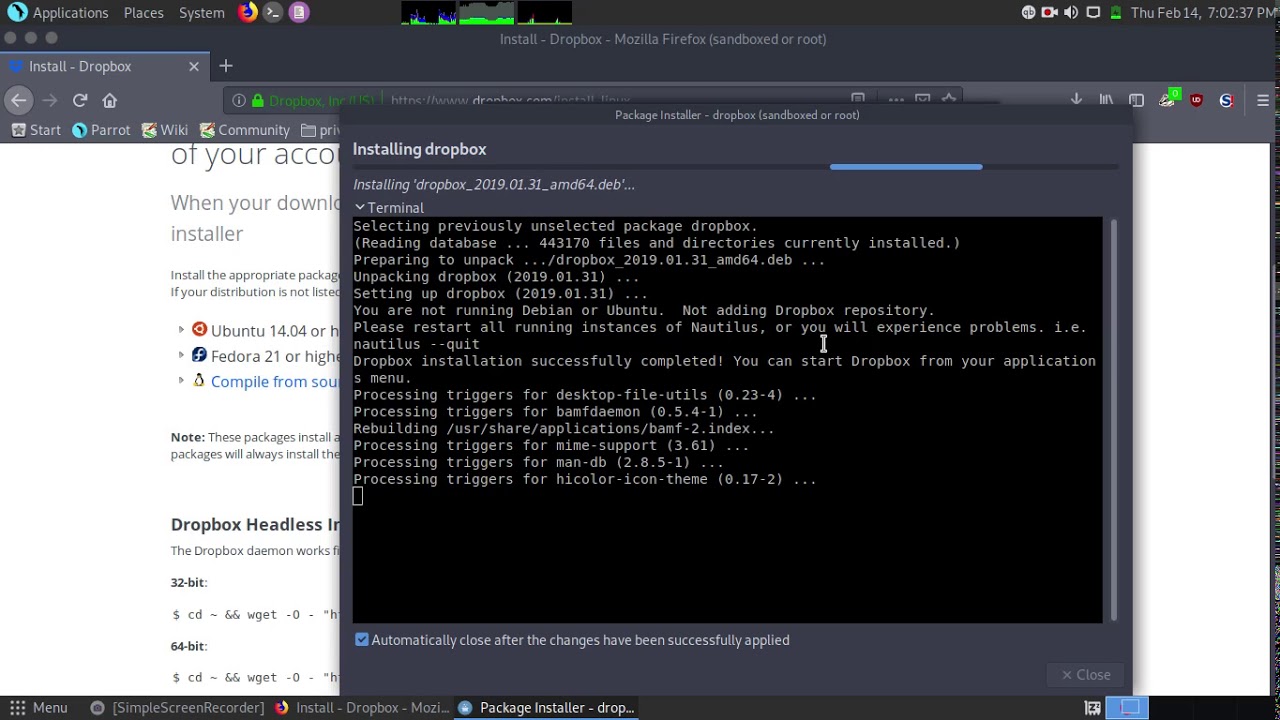
Task: Open a new Firefox tab
Action: 226,66
